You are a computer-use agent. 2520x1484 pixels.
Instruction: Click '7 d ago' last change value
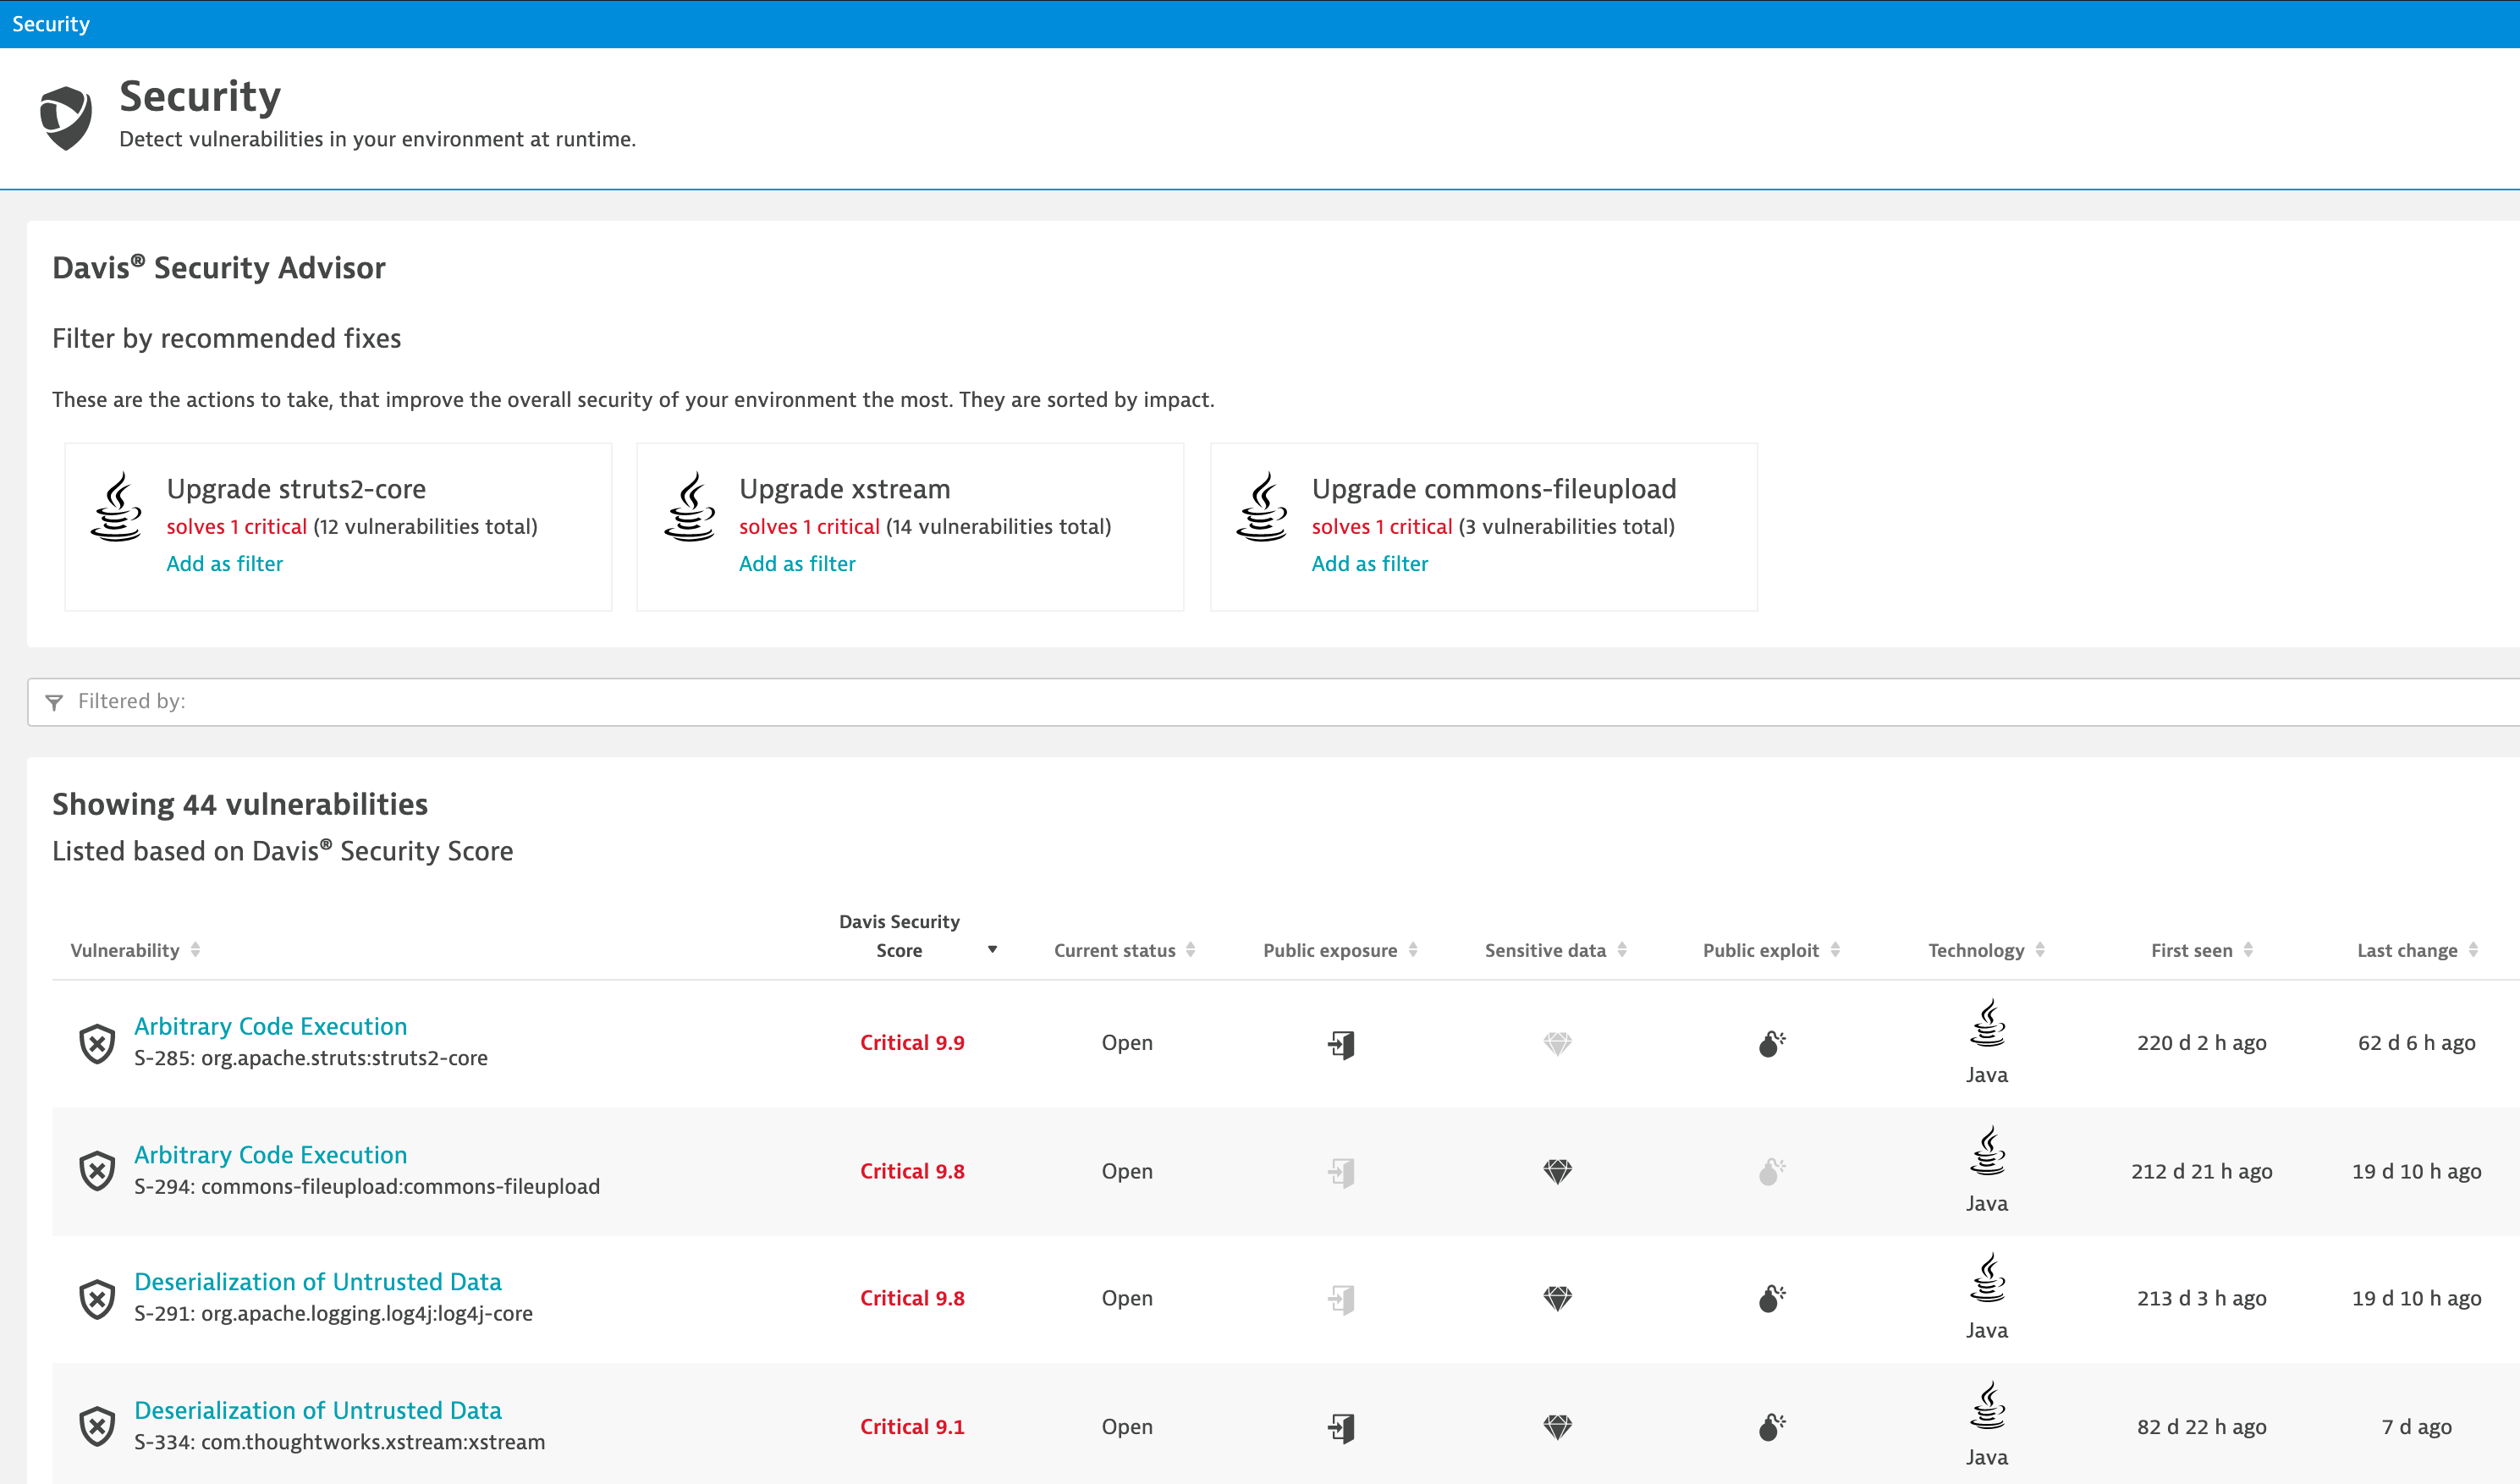pos(2417,1427)
